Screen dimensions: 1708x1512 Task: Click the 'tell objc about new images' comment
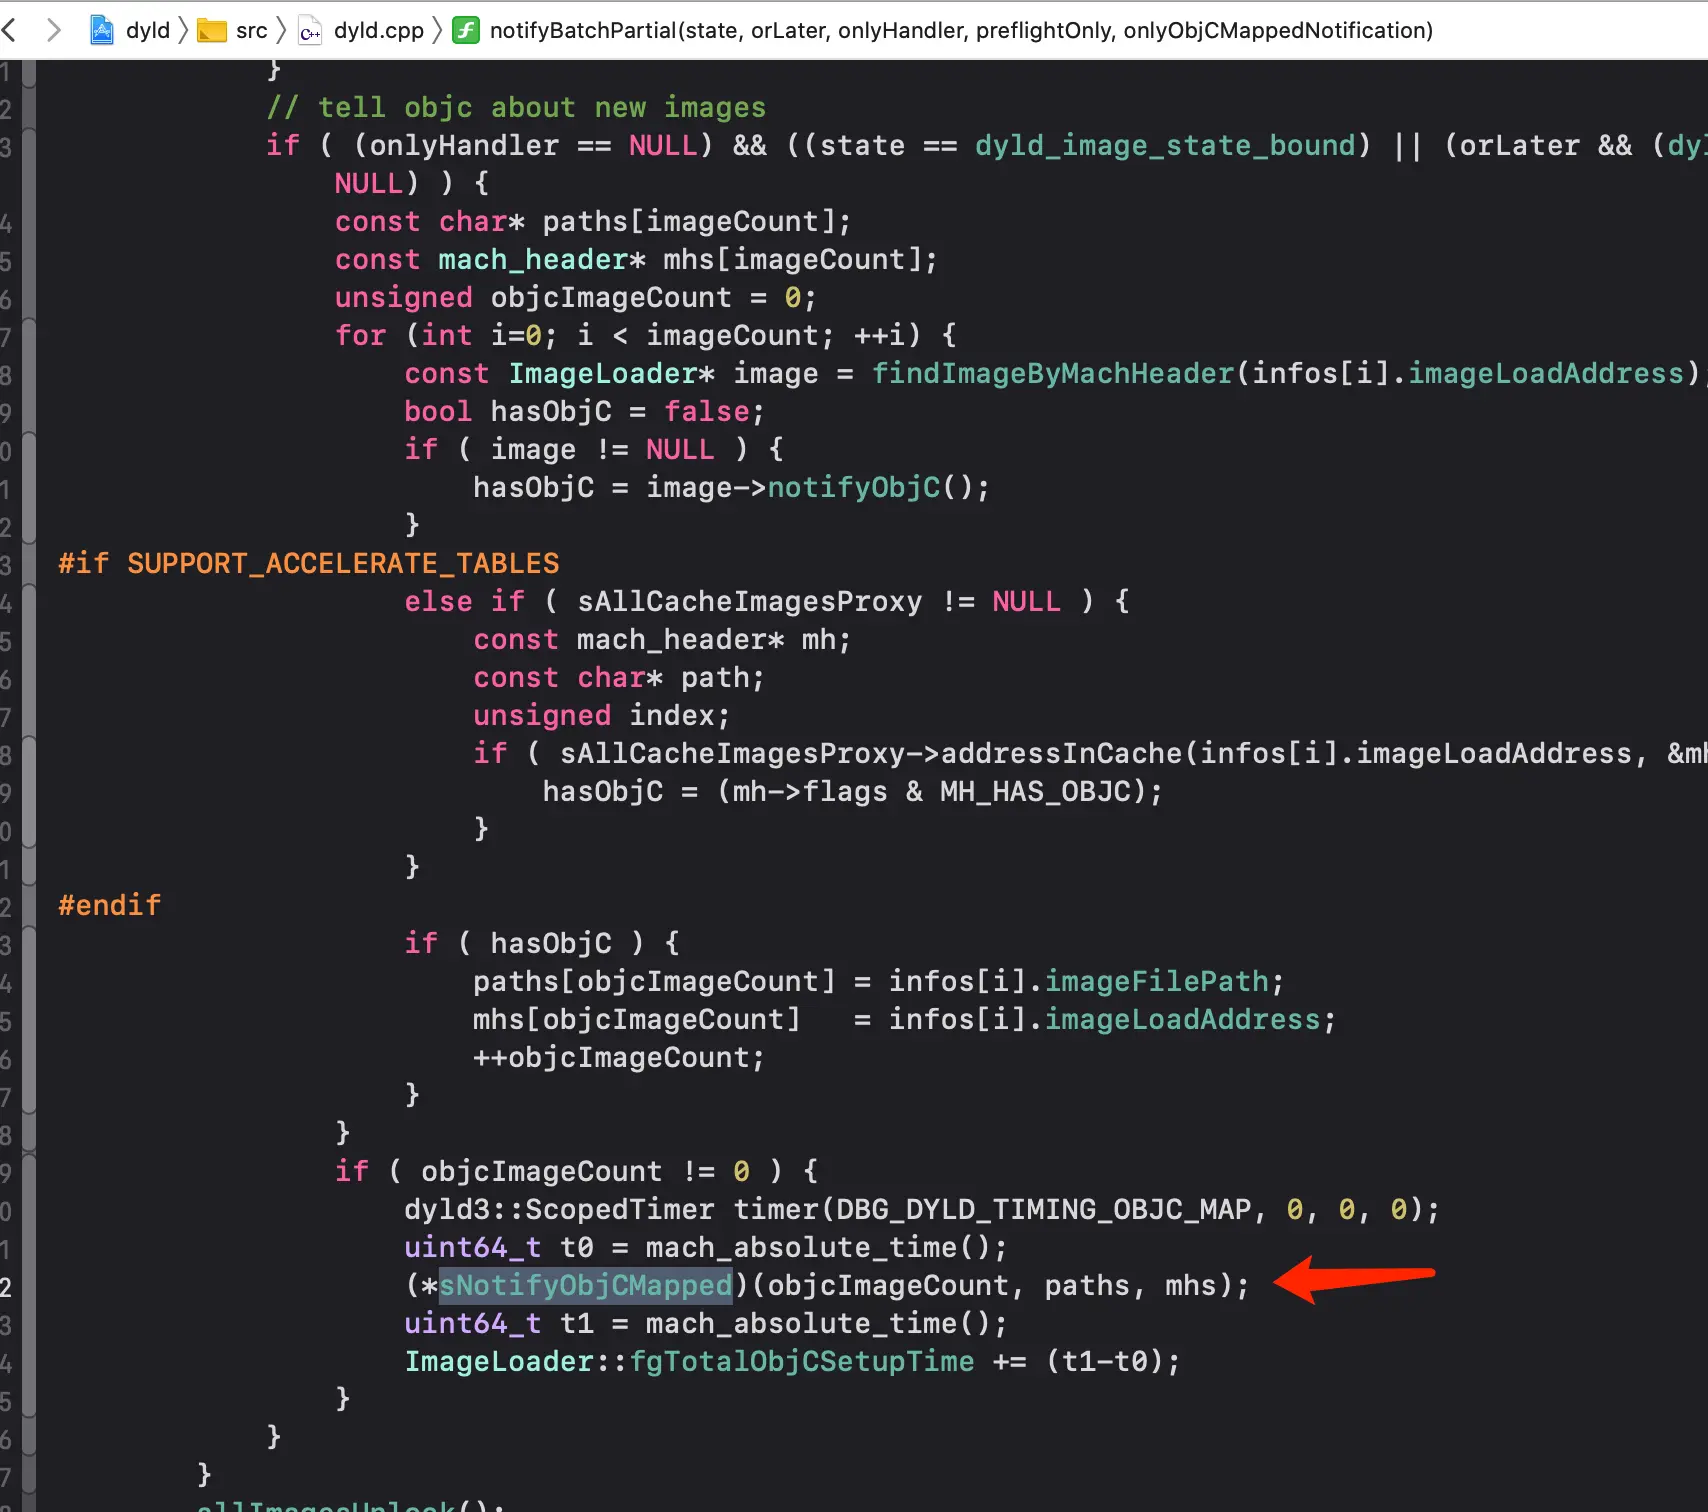(x=517, y=107)
